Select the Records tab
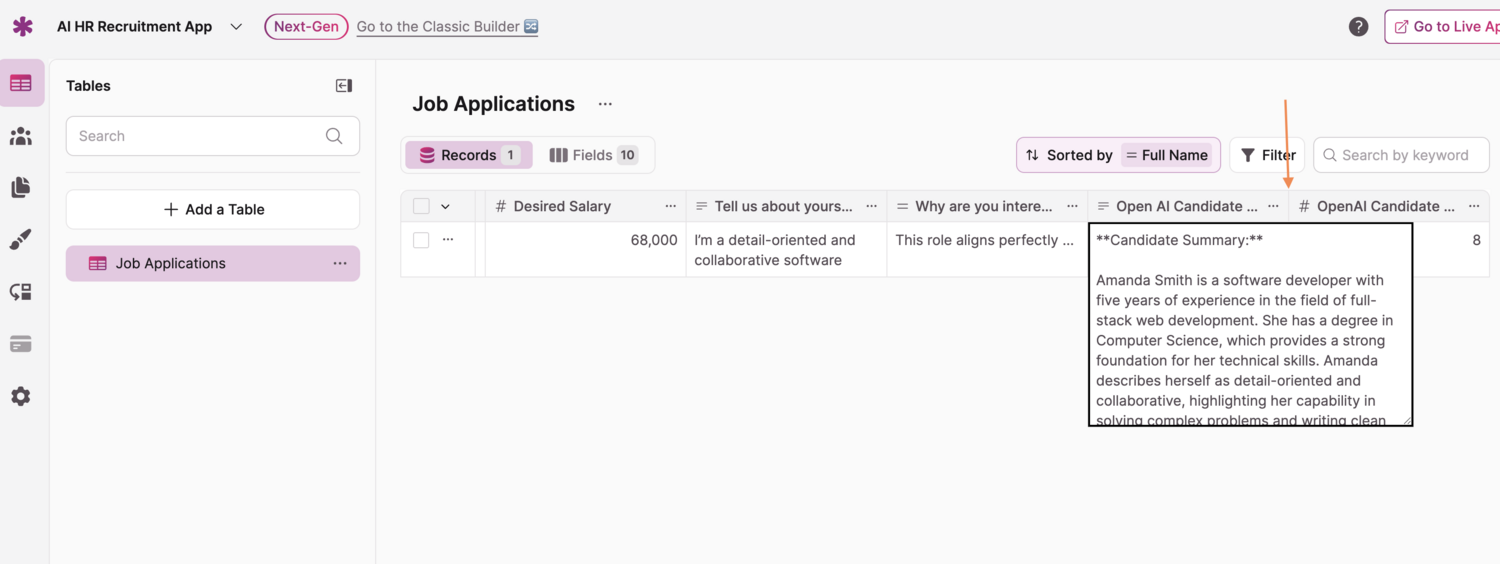Screen dimensions: 1500x564 coord(469,155)
